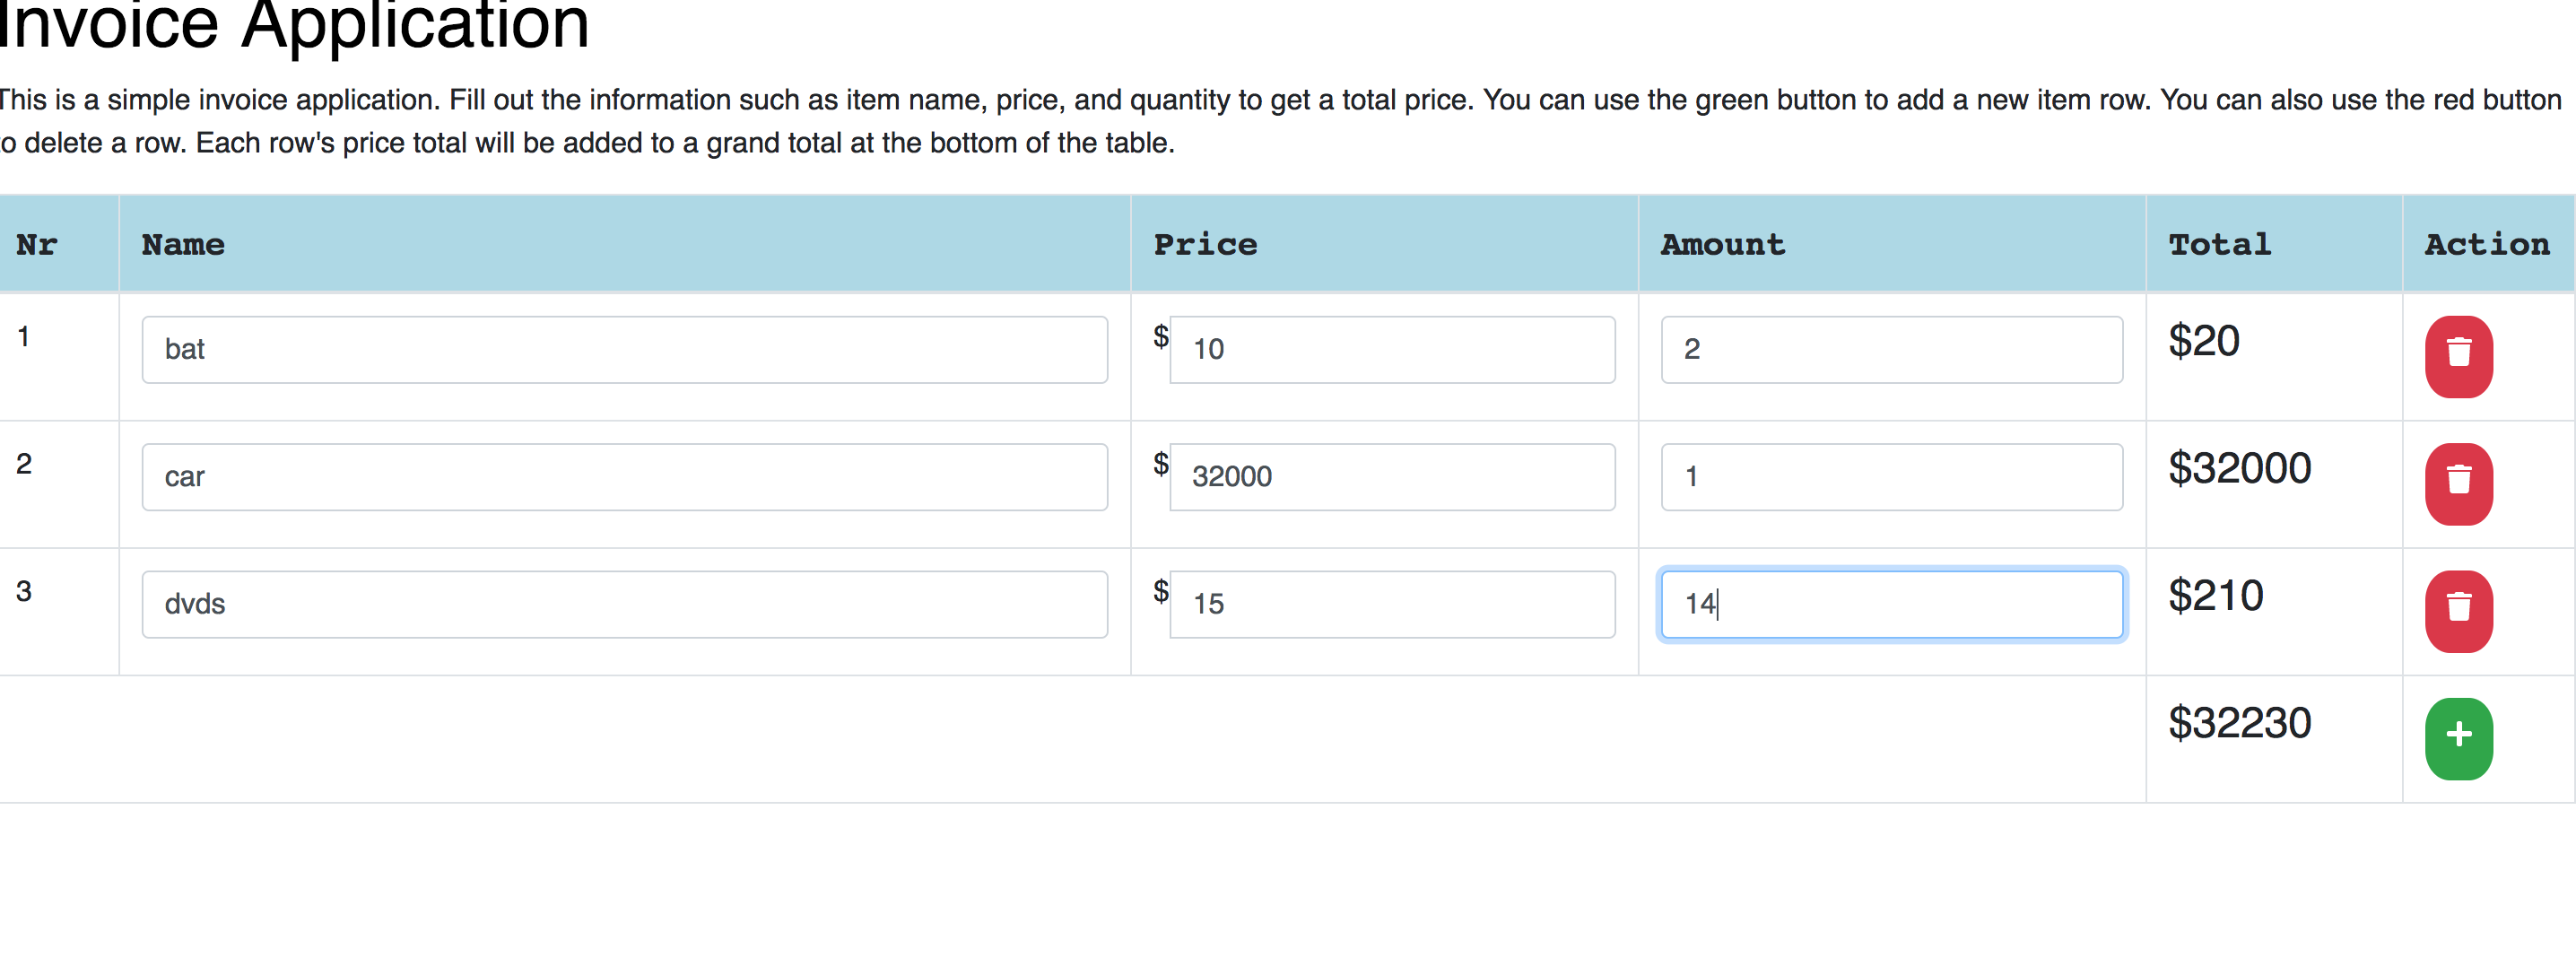Click the grand total $32230
This screenshot has height=958, width=2576.
[2239, 722]
